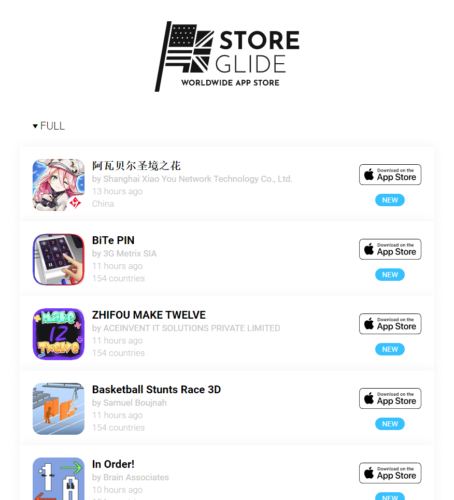Image resolution: width=454 pixels, height=500 pixels.
Task: Expand the FULL dropdown filter
Action: point(49,126)
